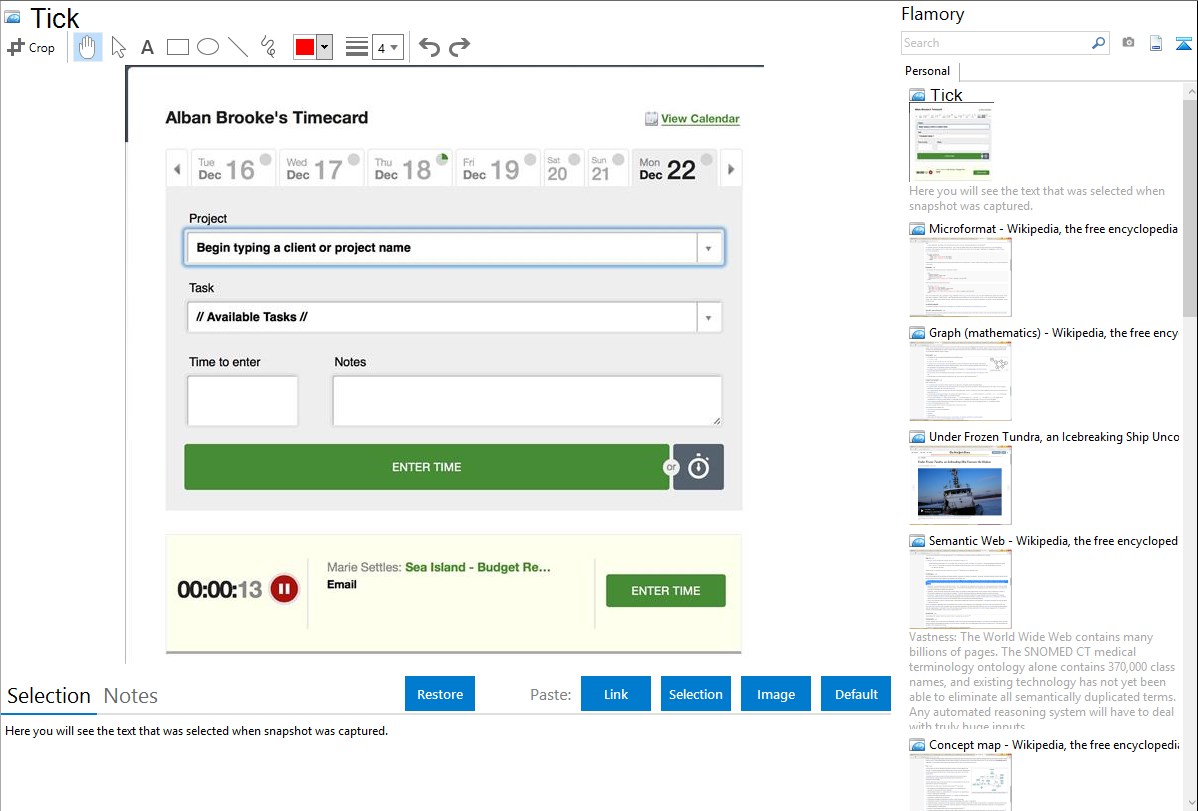
Task: Redo the last annotation
Action: pyautogui.click(x=459, y=47)
